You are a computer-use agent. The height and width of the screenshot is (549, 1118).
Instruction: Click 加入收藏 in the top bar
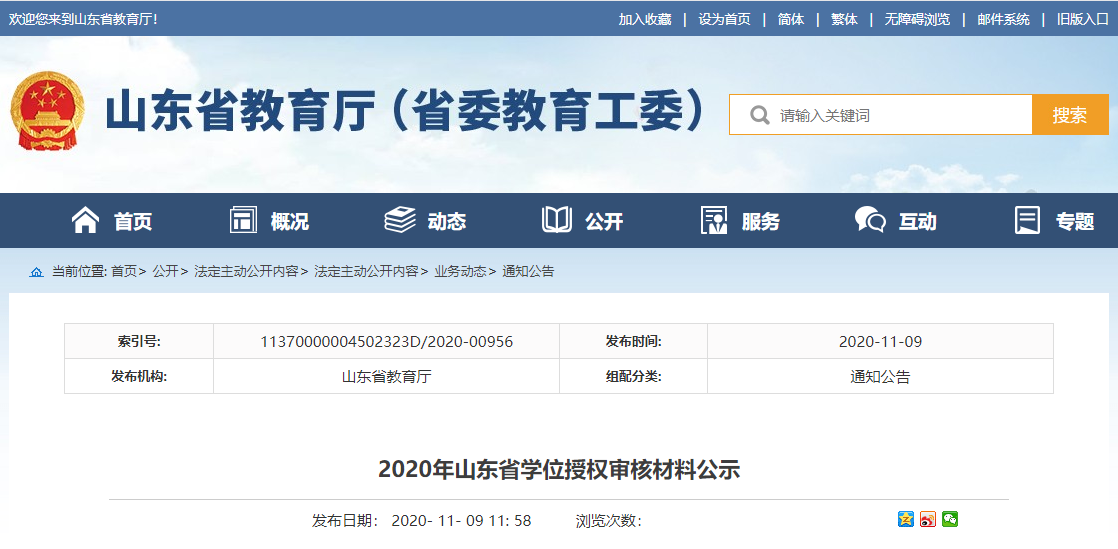[x=645, y=19]
